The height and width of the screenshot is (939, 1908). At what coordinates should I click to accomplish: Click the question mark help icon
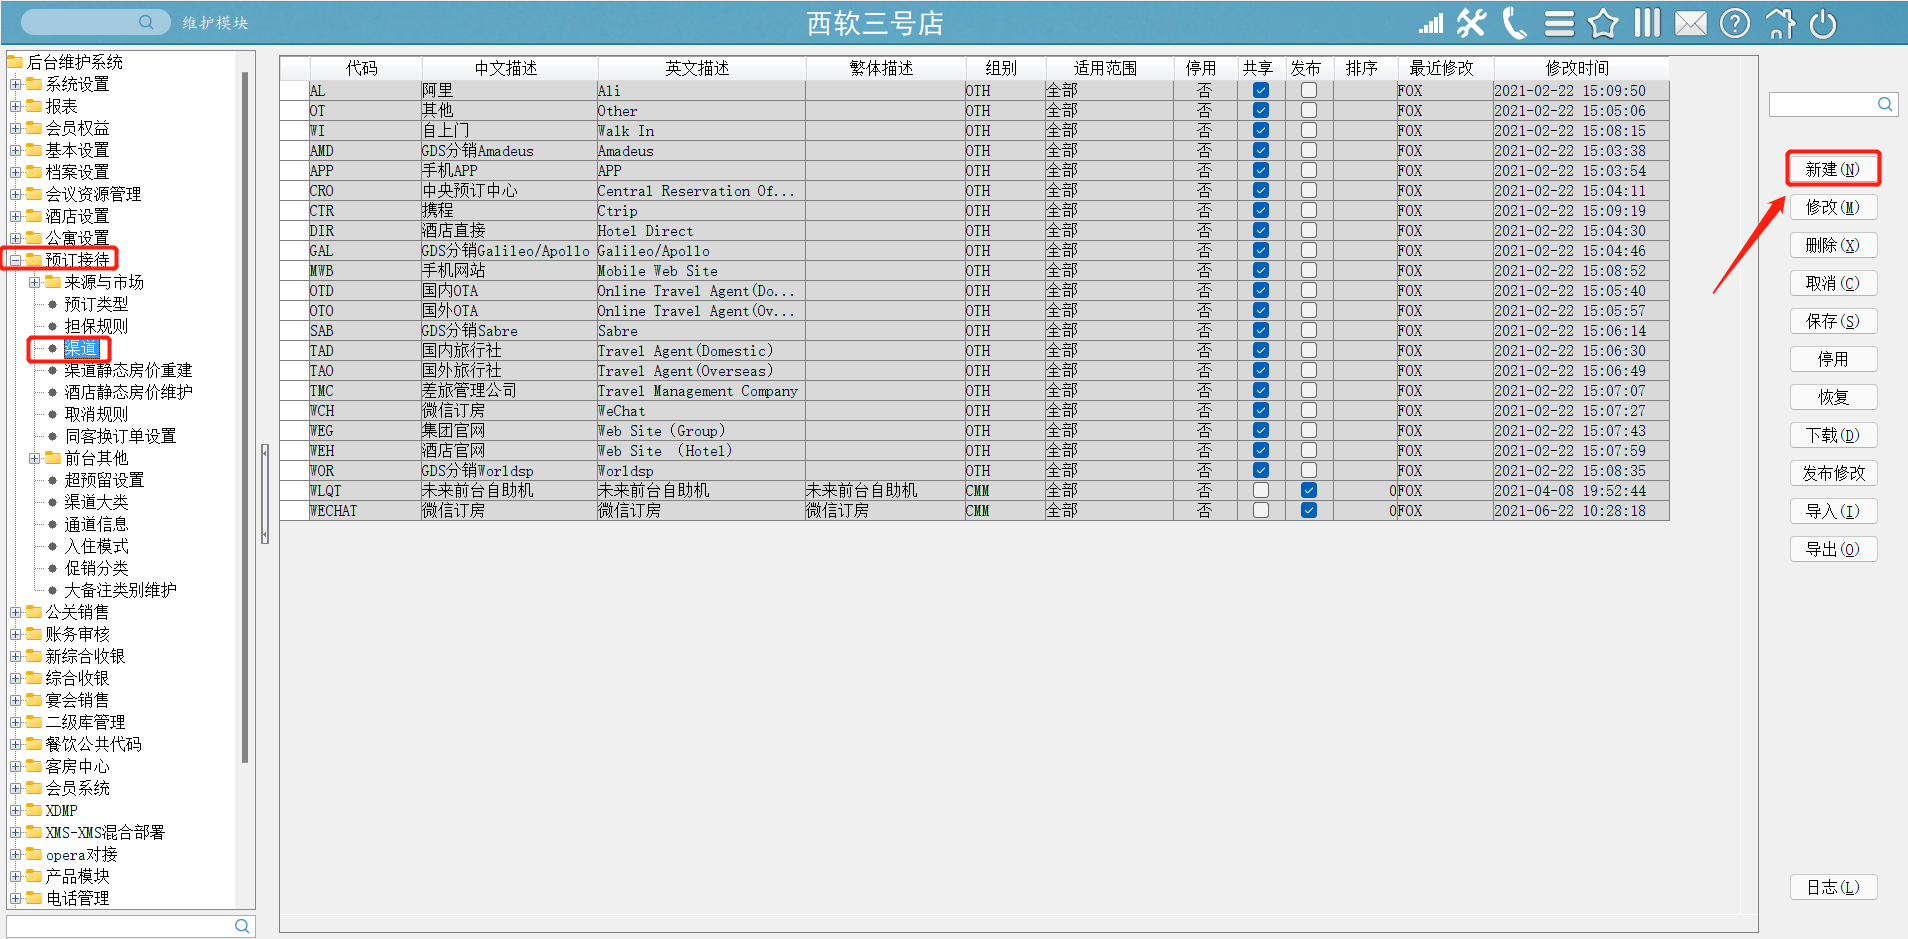coord(1735,23)
